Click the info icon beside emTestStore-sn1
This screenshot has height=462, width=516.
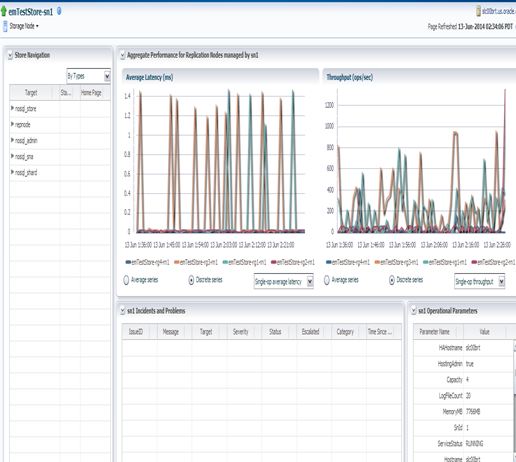pyautogui.click(x=59, y=11)
